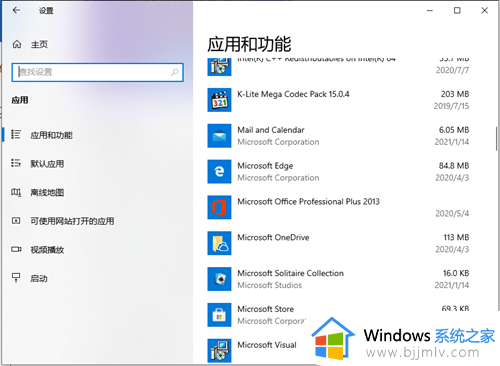Focus the 查找设置 search field
Image resolution: width=500 pixels, height=366 pixels.
click(x=97, y=72)
